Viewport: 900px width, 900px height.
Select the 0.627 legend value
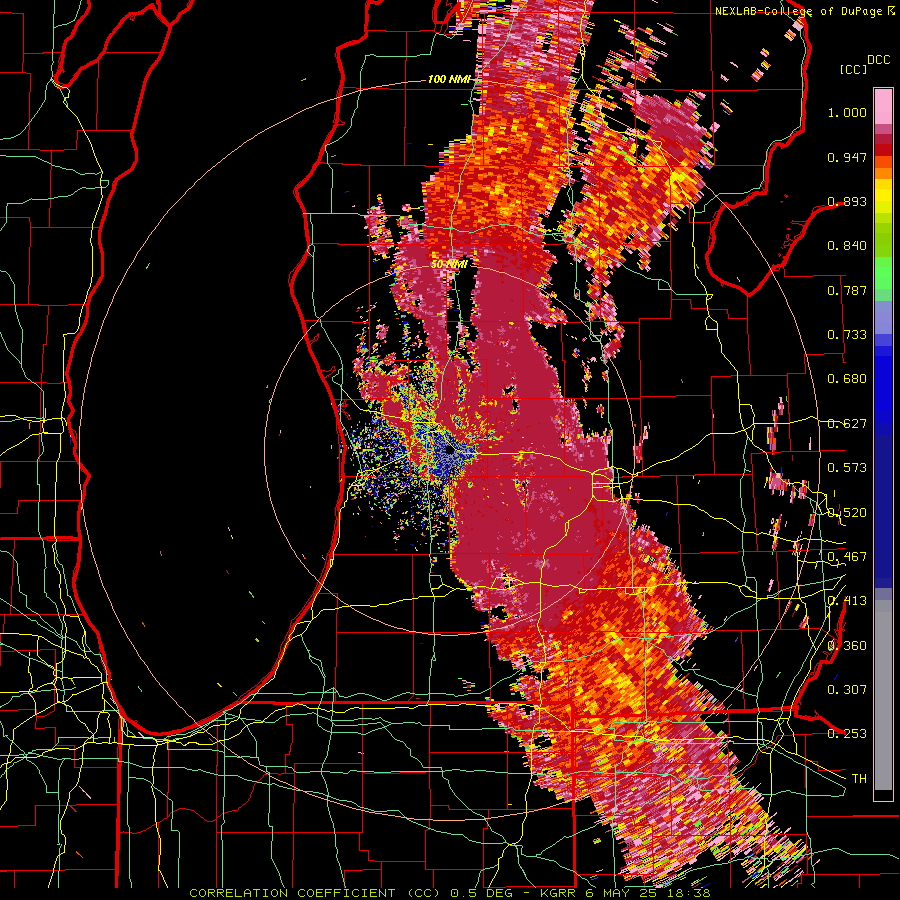coord(847,424)
